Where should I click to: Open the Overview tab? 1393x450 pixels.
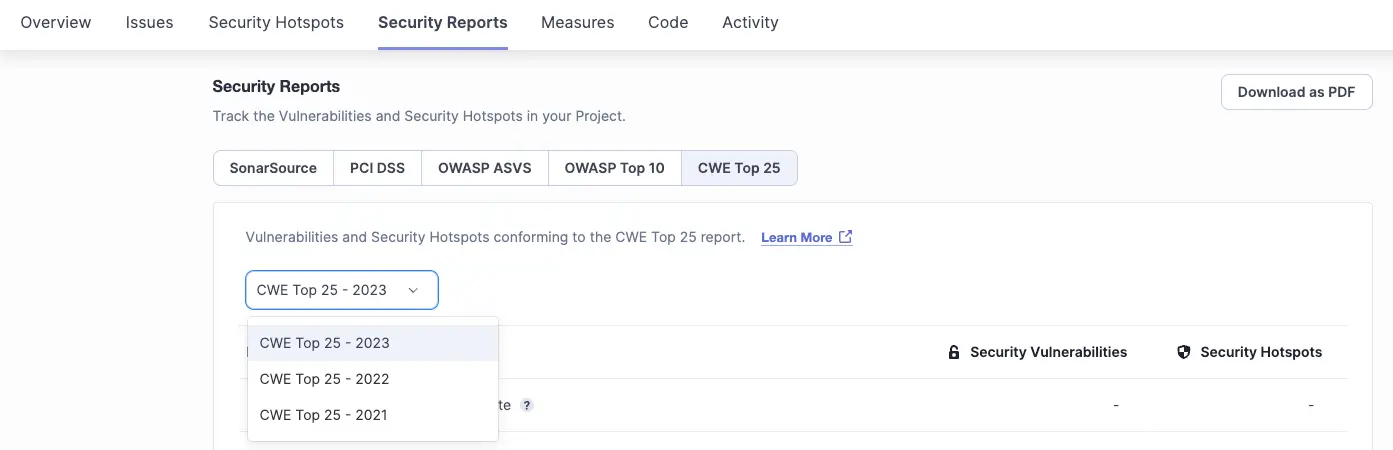56,22
